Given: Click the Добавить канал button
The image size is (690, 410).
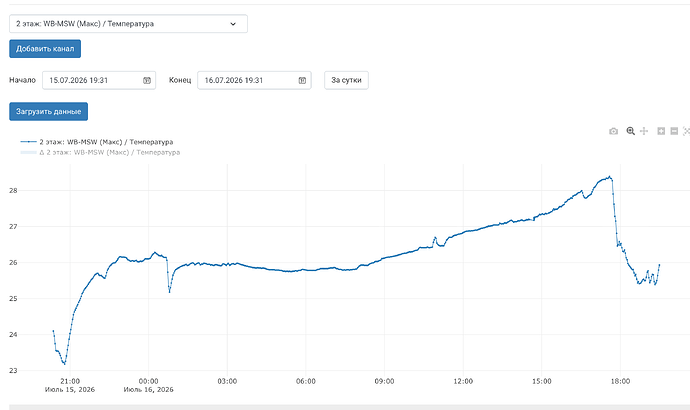Looking at the screenshot, I should click(x=45, y=49).
